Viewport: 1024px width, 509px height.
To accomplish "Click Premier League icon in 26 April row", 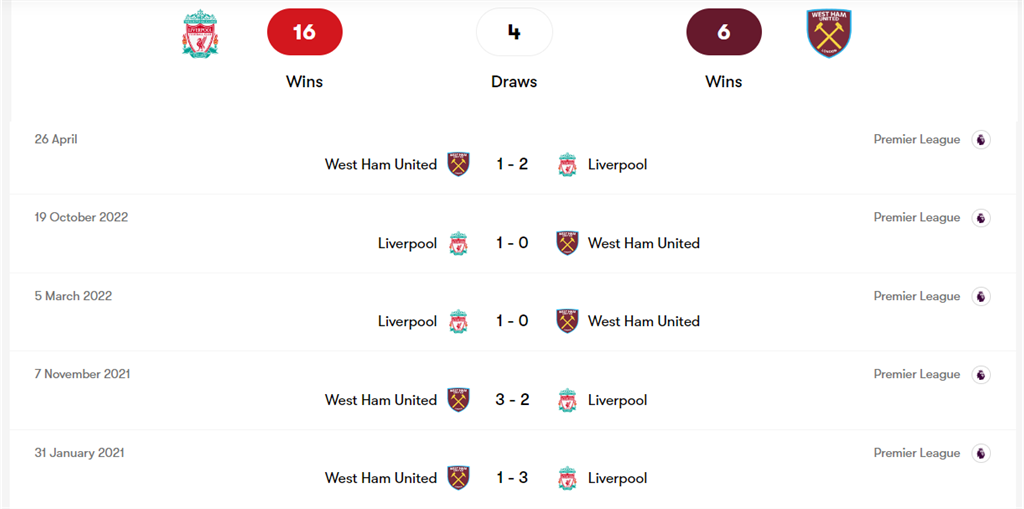I will (x=981, y=140).
